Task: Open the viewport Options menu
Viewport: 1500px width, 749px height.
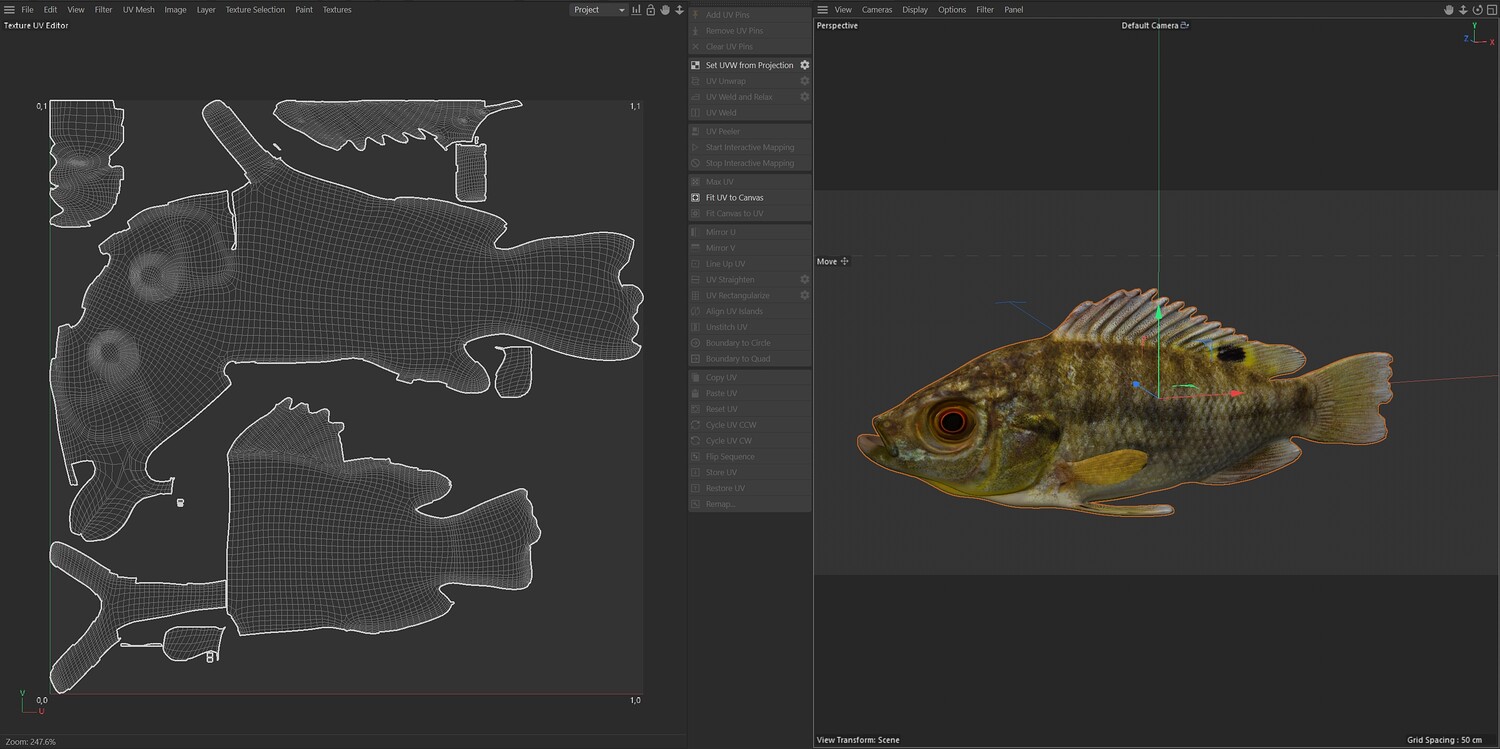Action: [952, 10]
